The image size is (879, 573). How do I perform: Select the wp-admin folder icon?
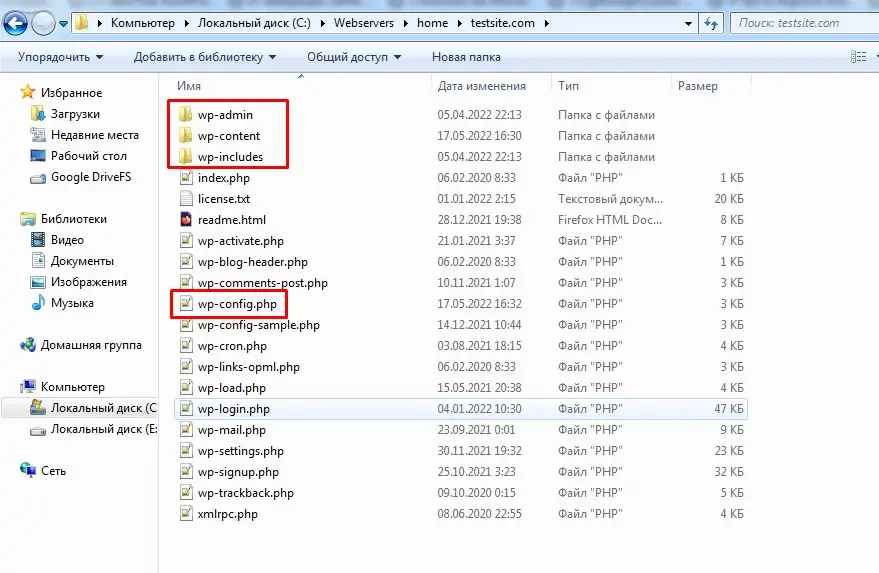pos(186,114)
